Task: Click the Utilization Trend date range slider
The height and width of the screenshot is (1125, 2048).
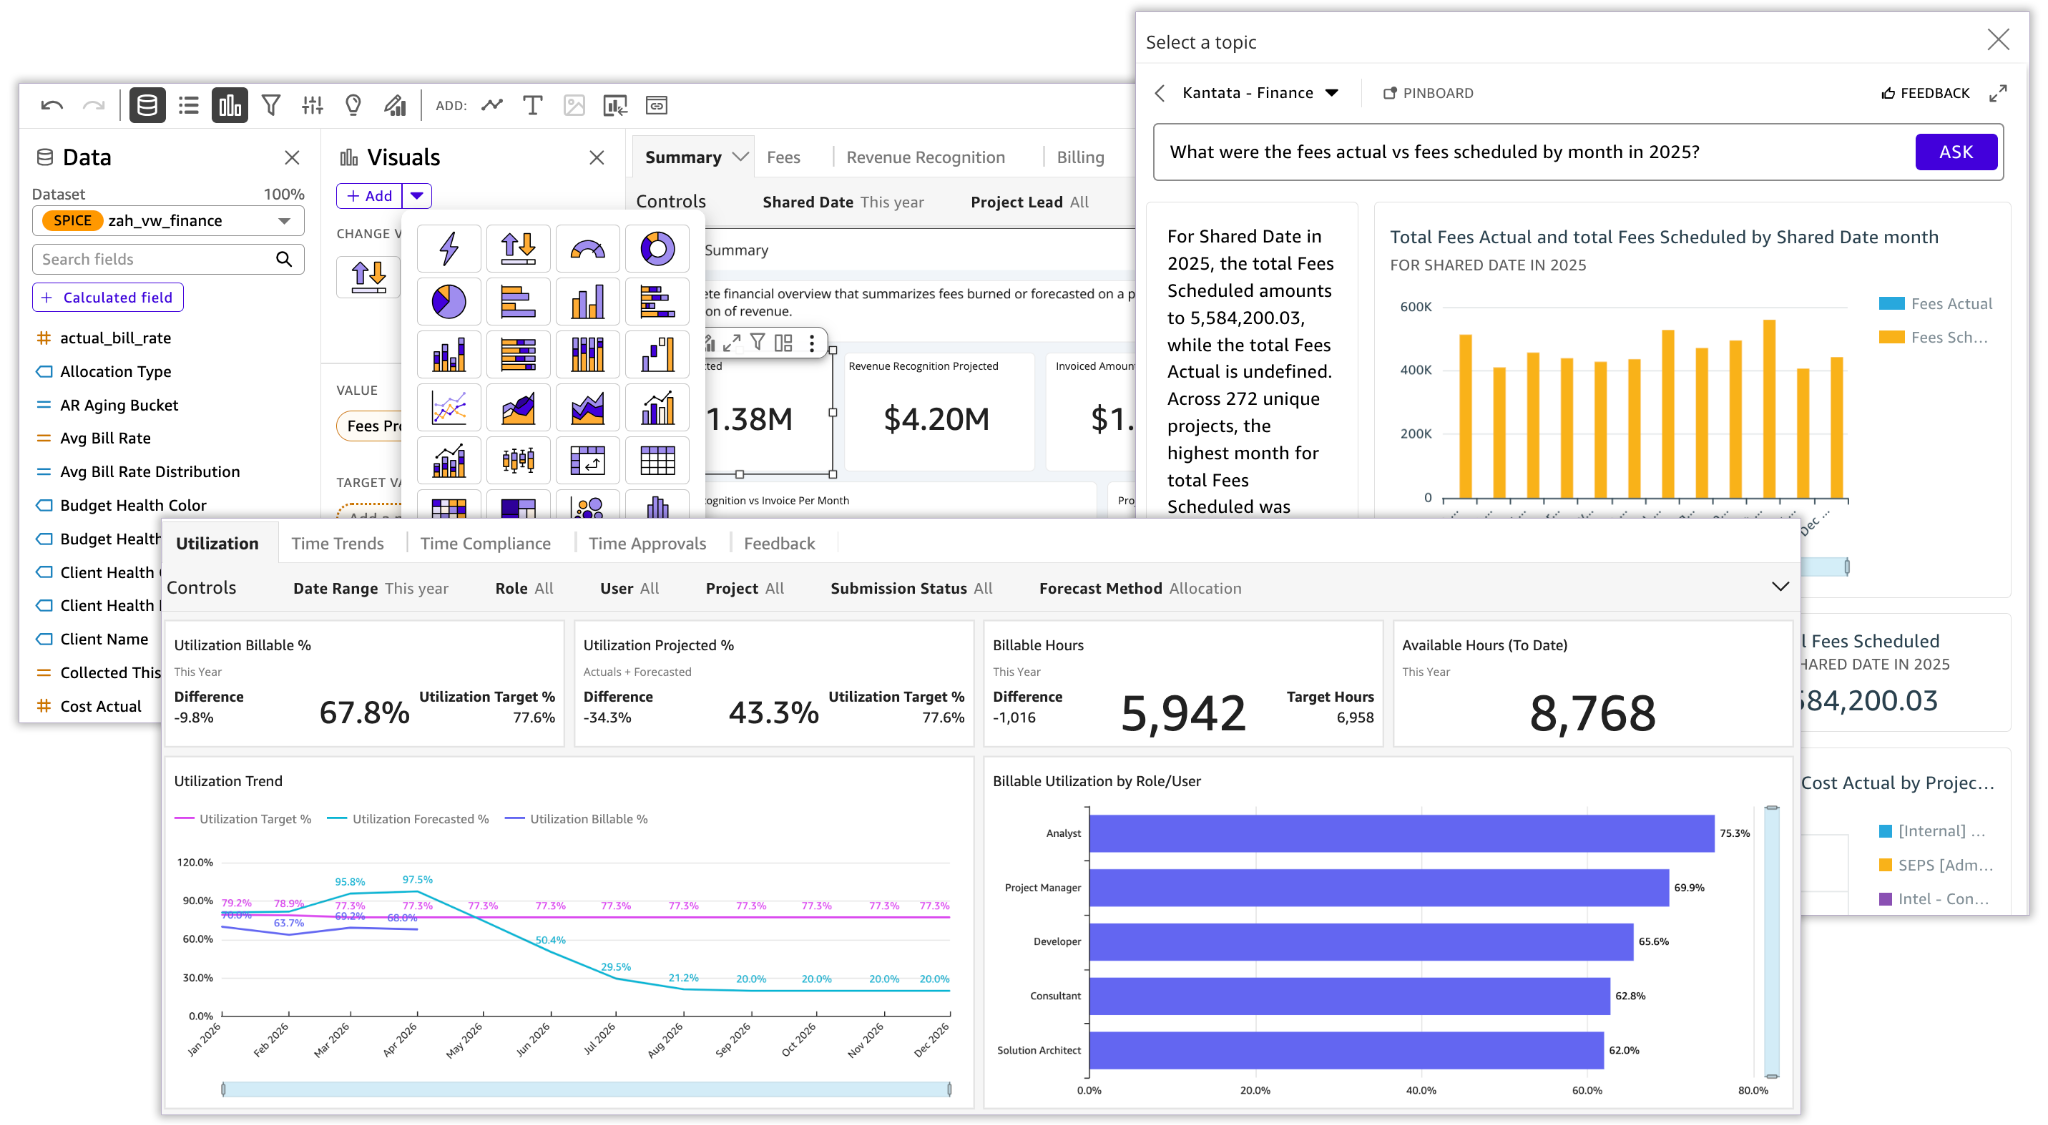Action: (x=586, y=1089)
